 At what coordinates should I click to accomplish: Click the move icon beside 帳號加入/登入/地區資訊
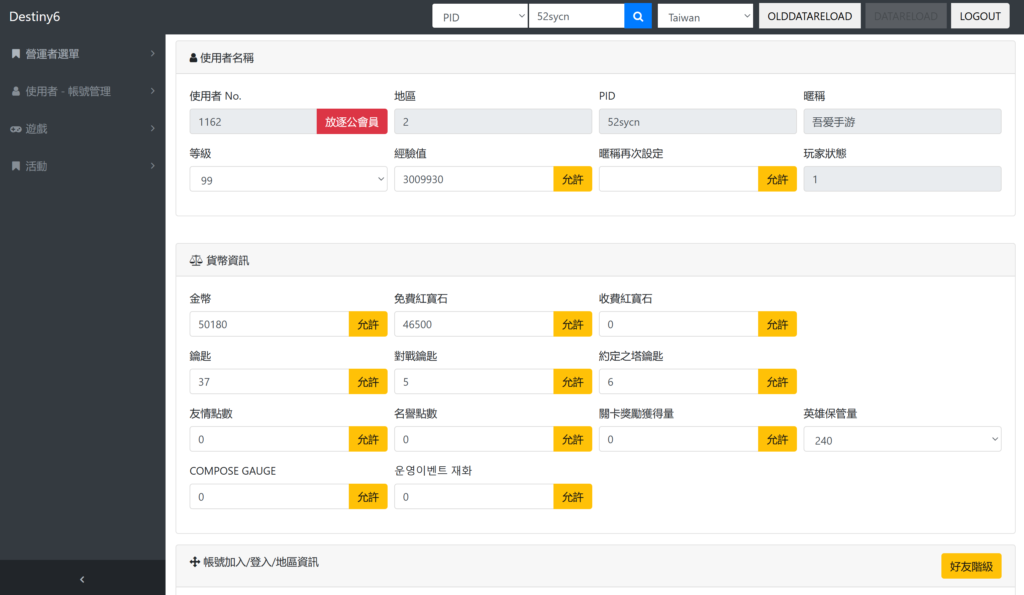[195, 562]
